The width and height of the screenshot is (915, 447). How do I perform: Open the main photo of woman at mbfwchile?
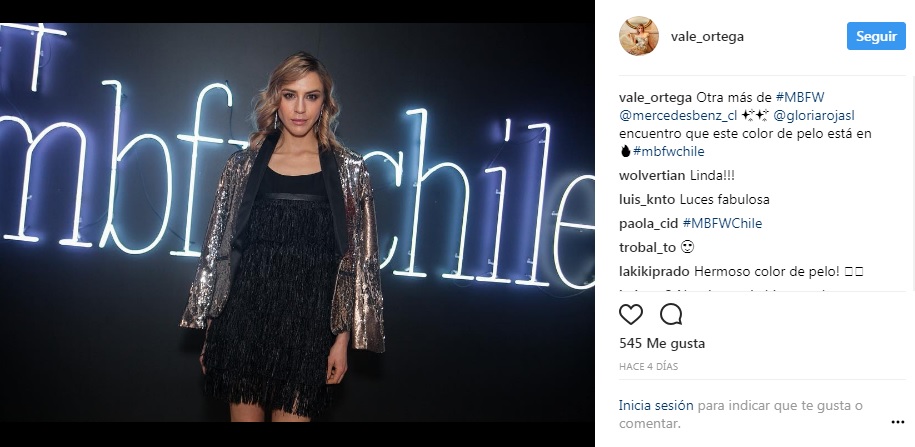(x=297, y=222)
